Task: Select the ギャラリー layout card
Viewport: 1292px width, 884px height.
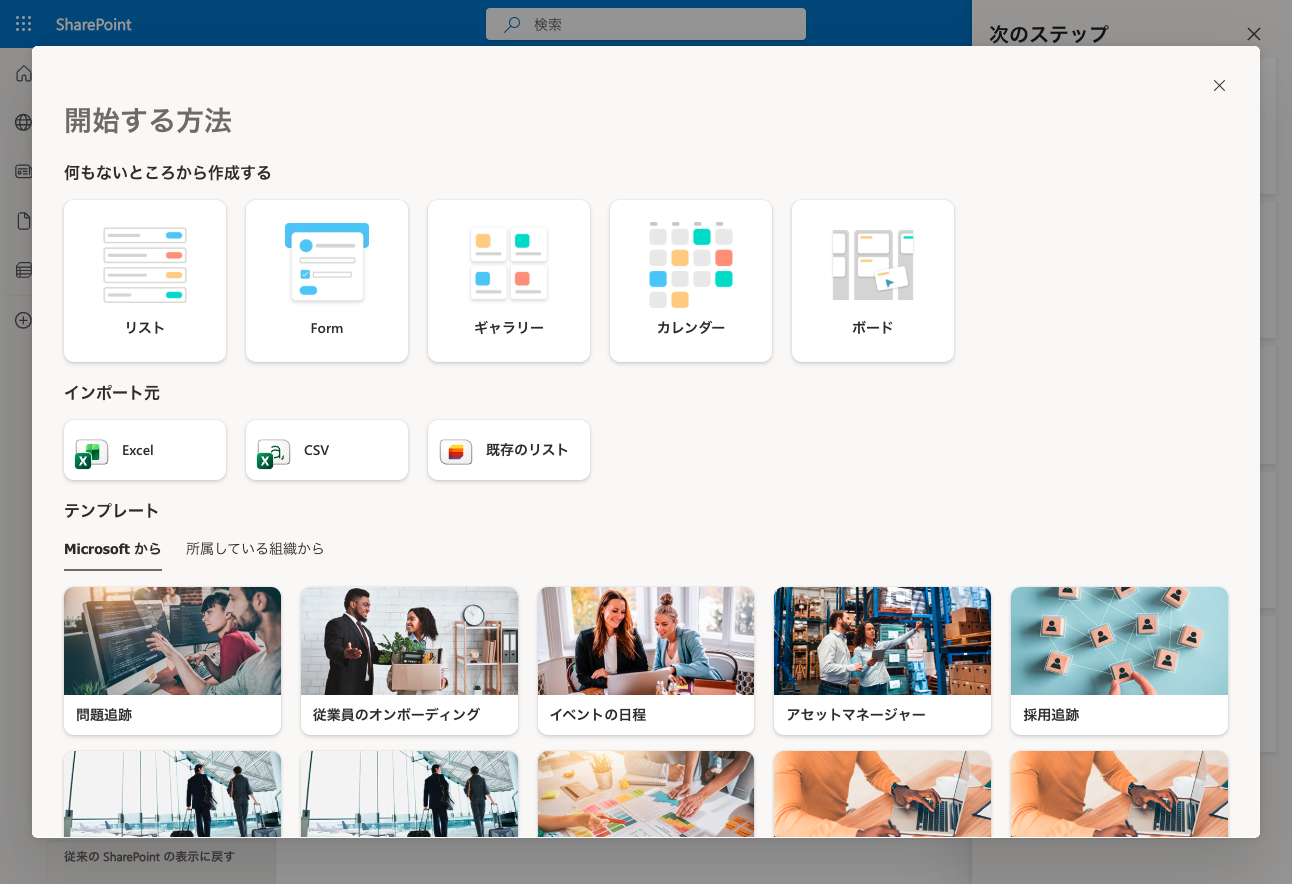Action: (509, 281)
